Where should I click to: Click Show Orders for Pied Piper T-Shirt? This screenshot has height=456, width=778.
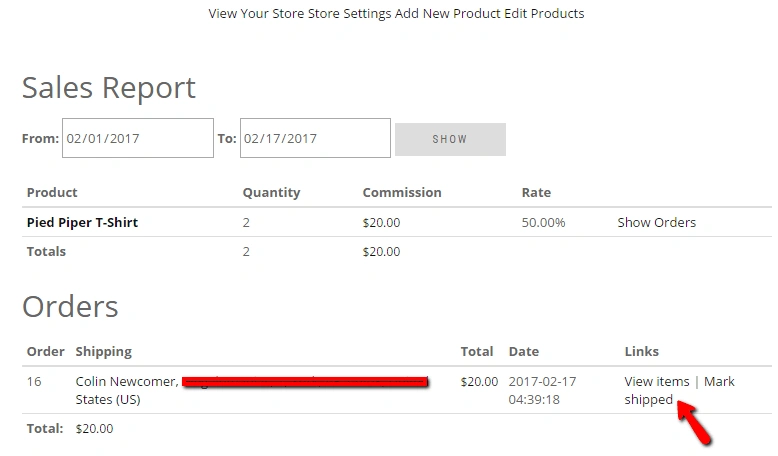coord(656,222)
